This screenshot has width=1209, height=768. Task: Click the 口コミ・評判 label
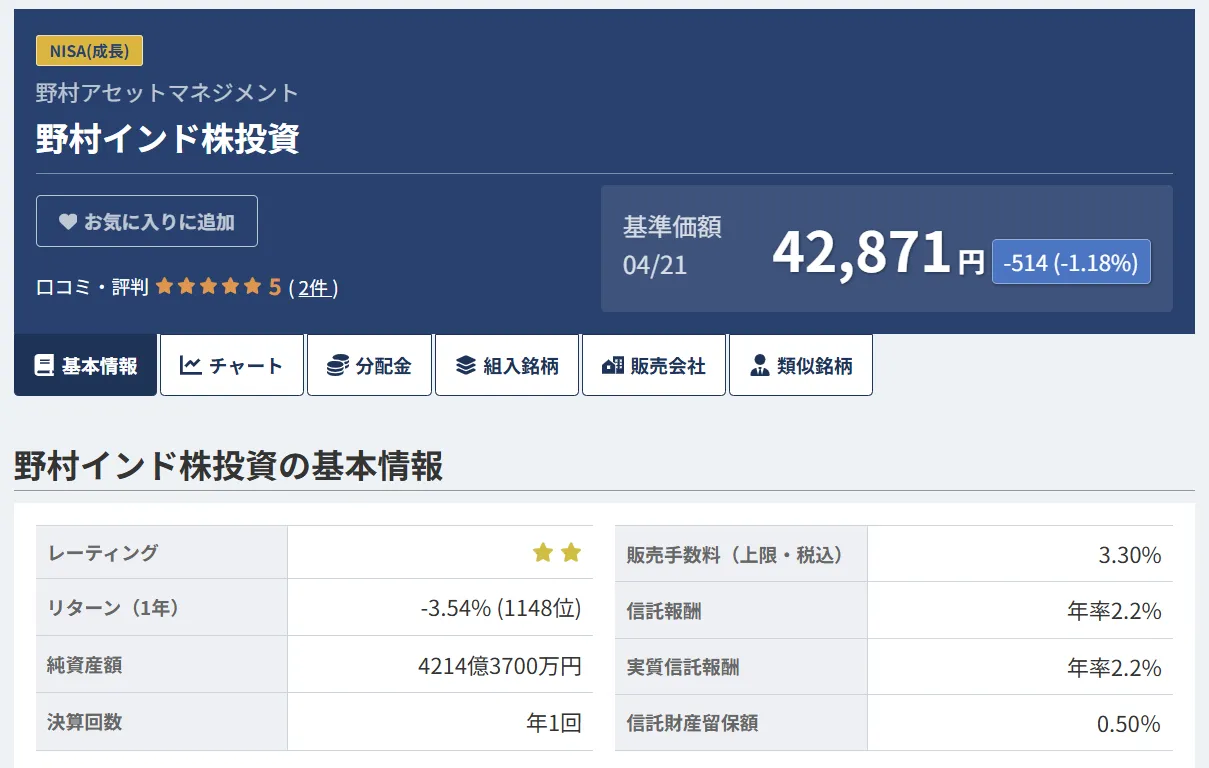tap(92, 288)
